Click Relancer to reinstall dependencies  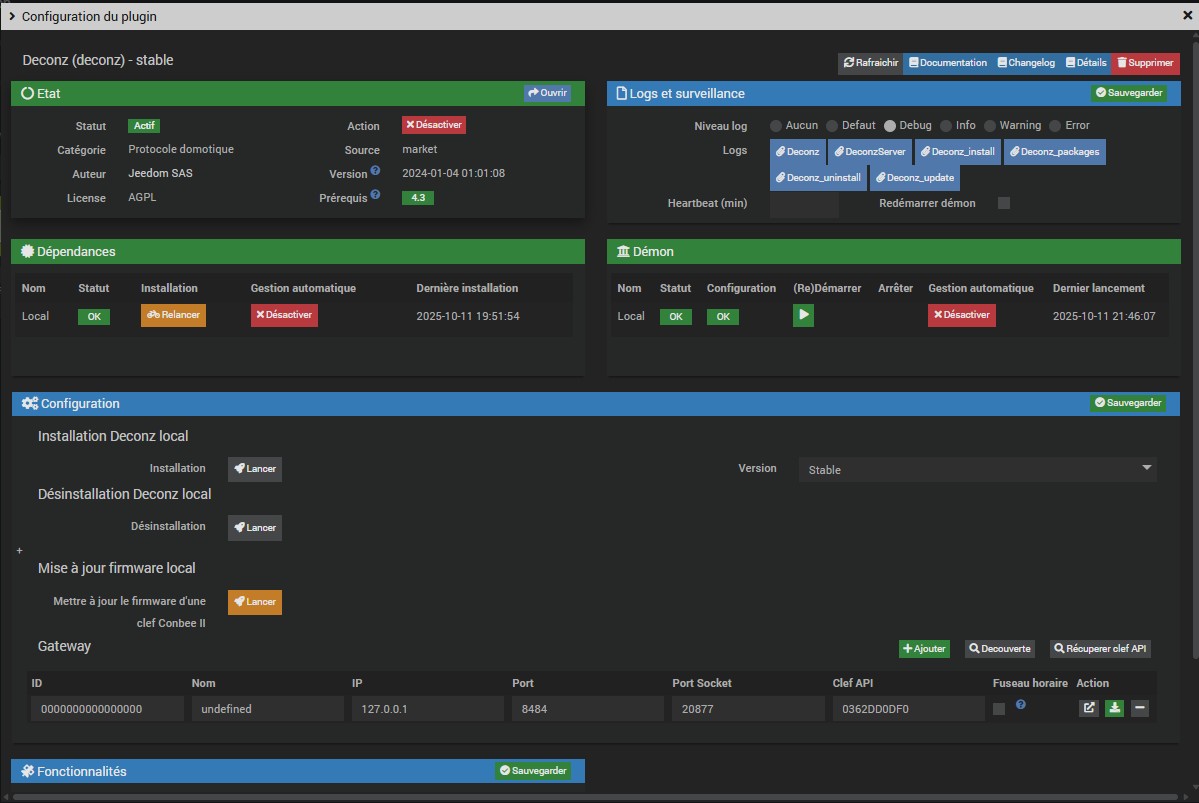[x=173, y=315]
